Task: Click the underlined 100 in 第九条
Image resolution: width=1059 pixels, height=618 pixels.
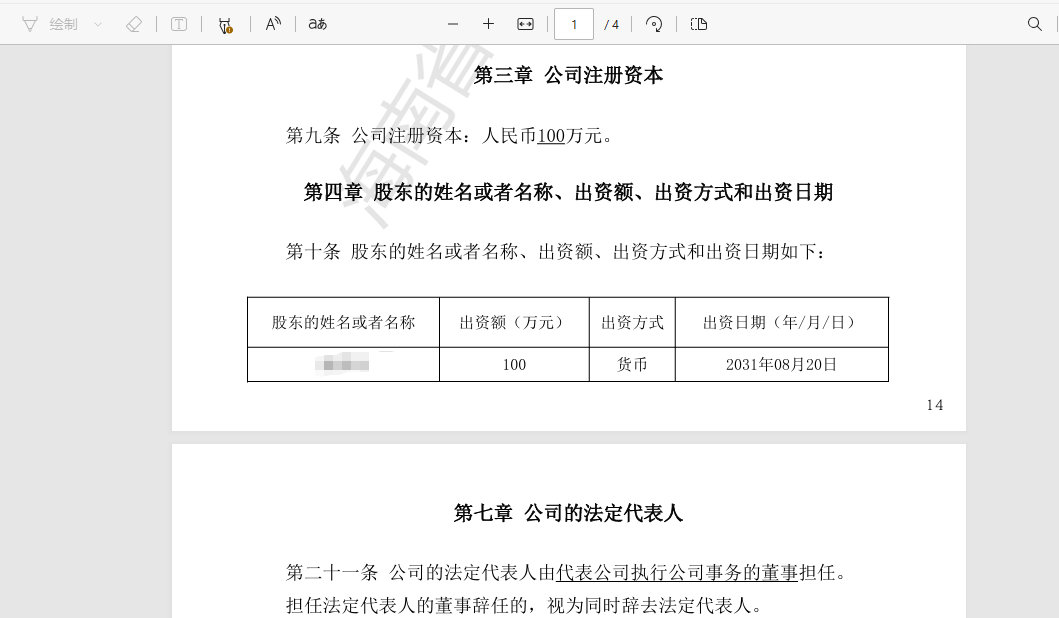Action: 551,136
